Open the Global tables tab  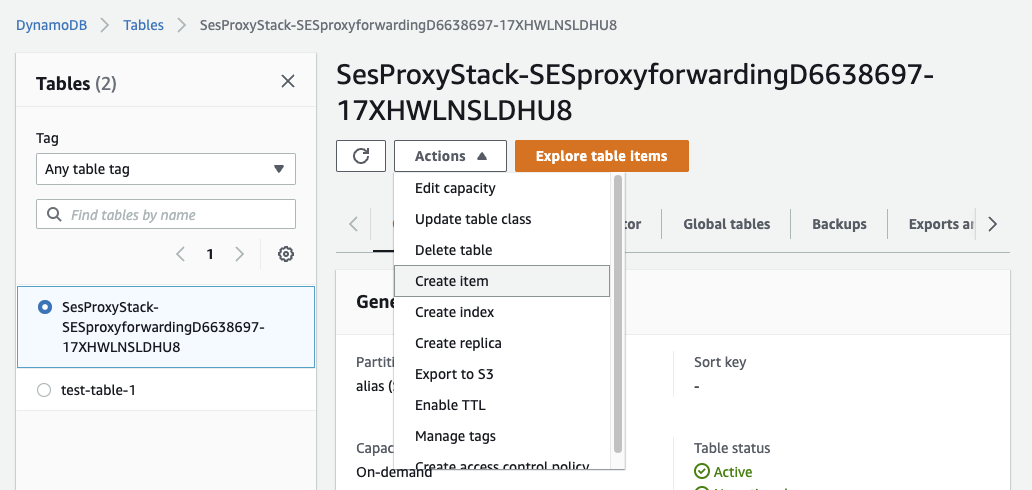coord(727,225)
